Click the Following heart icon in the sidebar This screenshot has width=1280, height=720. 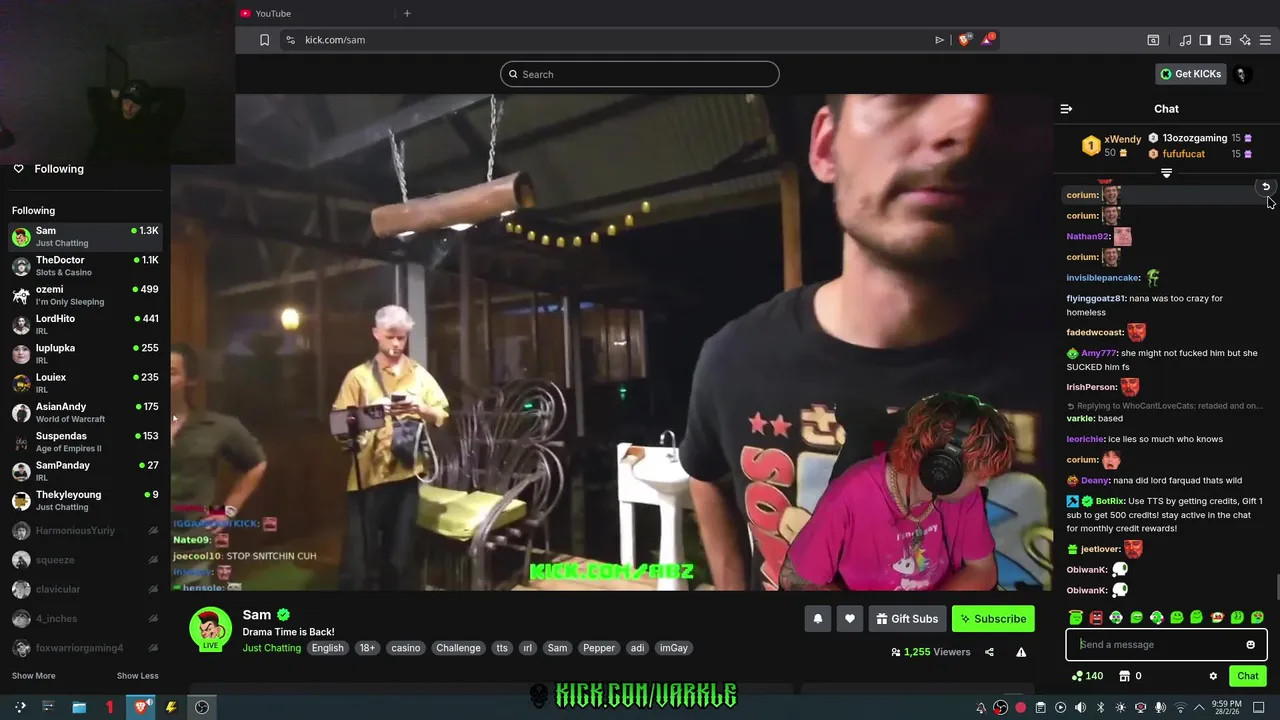click(18, 169)
